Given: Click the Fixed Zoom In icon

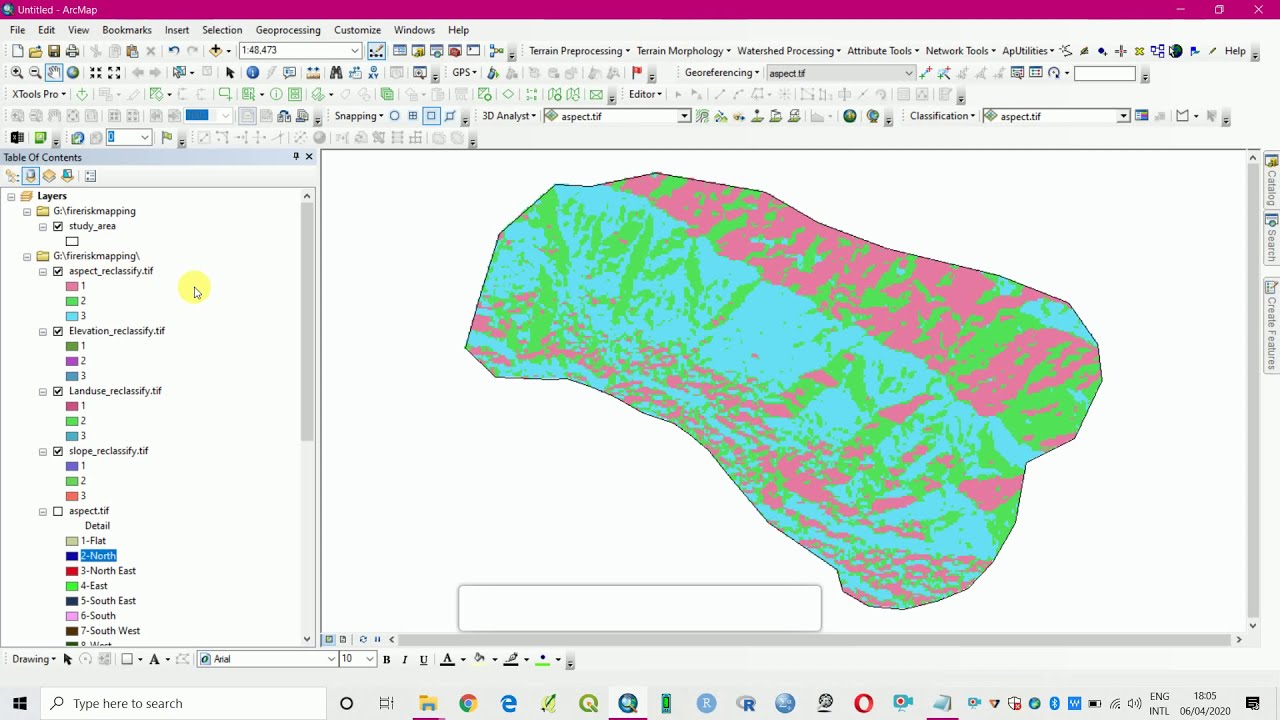Looking at the screenshot, I should coord(96,73).
